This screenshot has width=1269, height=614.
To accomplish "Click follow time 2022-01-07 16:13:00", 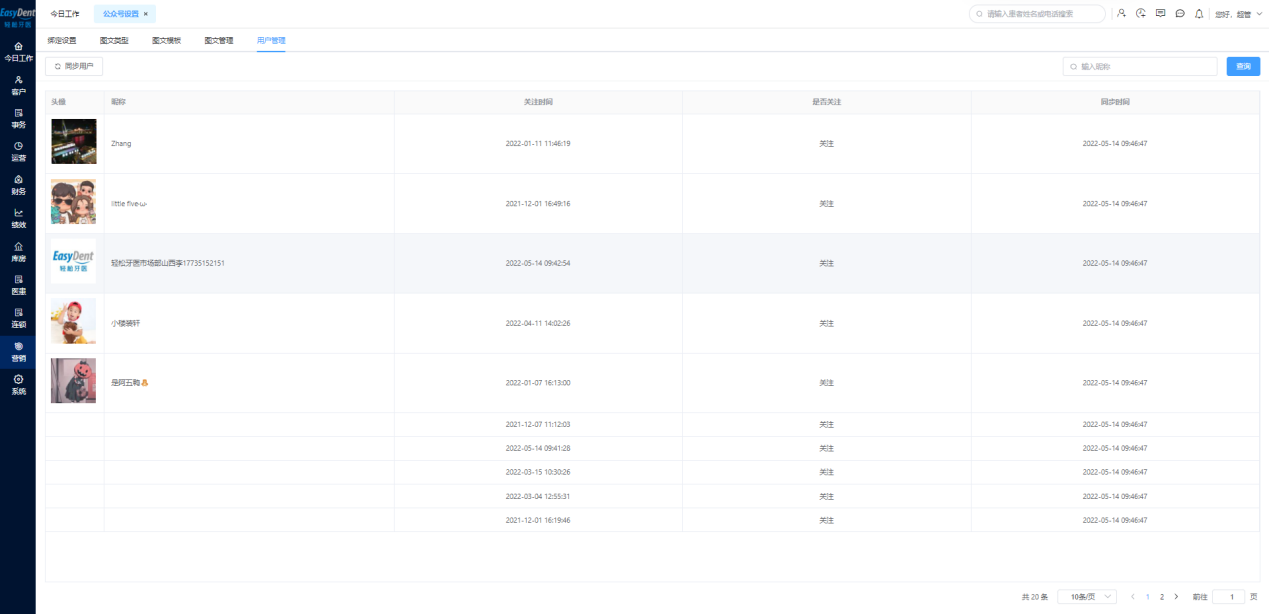I will (538, 382).
